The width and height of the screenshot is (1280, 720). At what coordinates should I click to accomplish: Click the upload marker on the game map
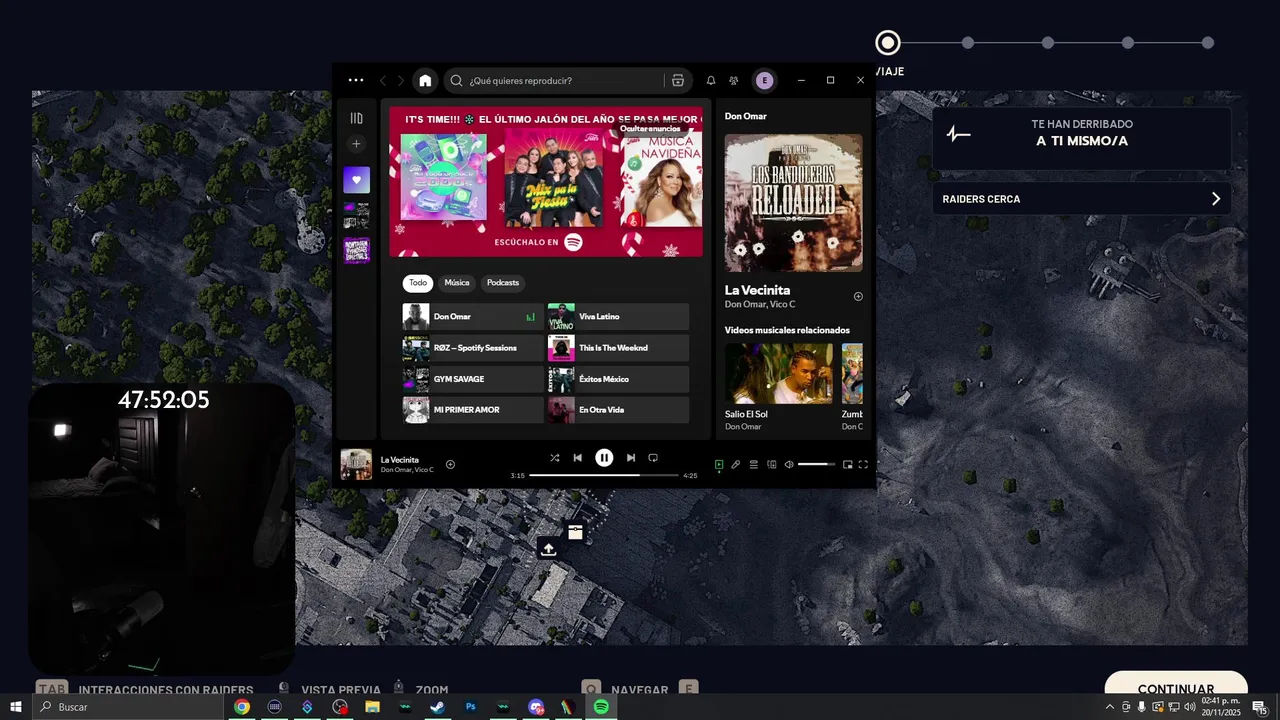[x=548, y=548]
